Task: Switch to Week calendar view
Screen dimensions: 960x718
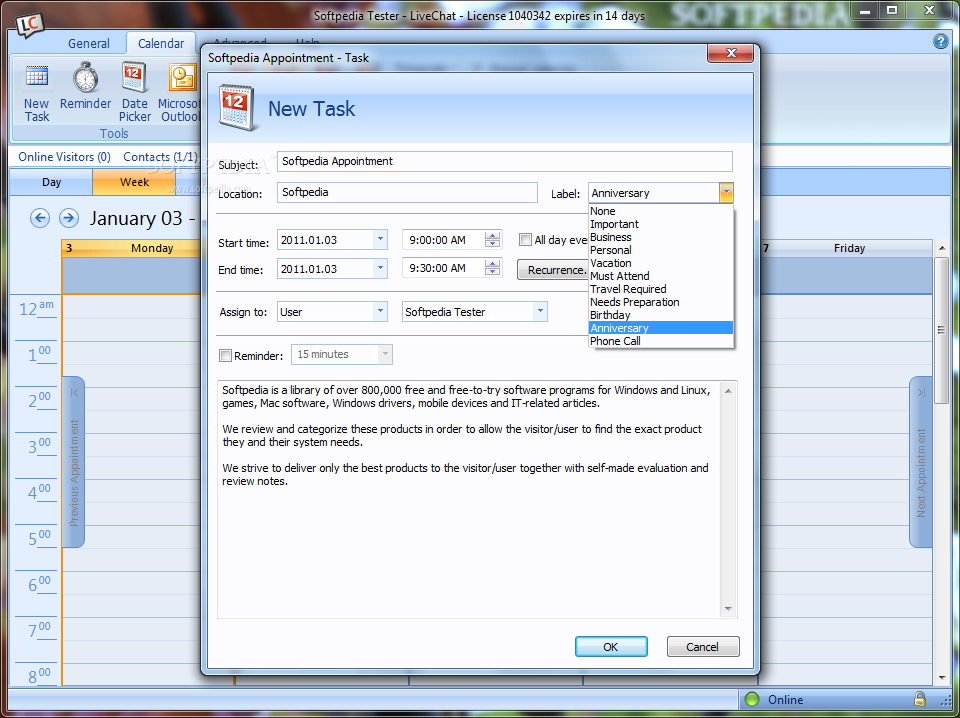Action: (134, 182)
